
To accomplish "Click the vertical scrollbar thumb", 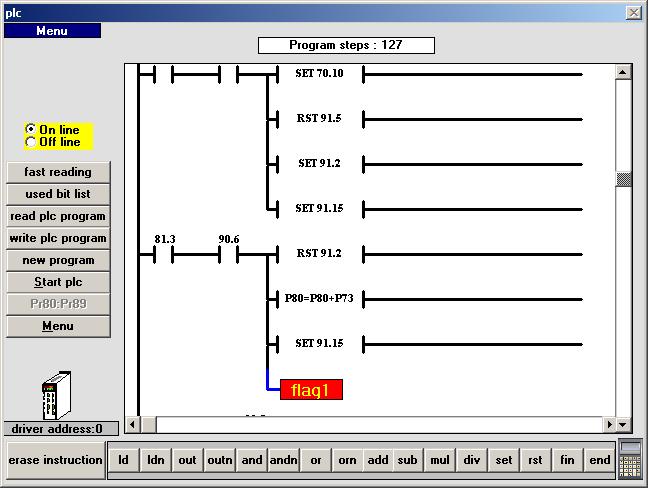I will point(623,180).
